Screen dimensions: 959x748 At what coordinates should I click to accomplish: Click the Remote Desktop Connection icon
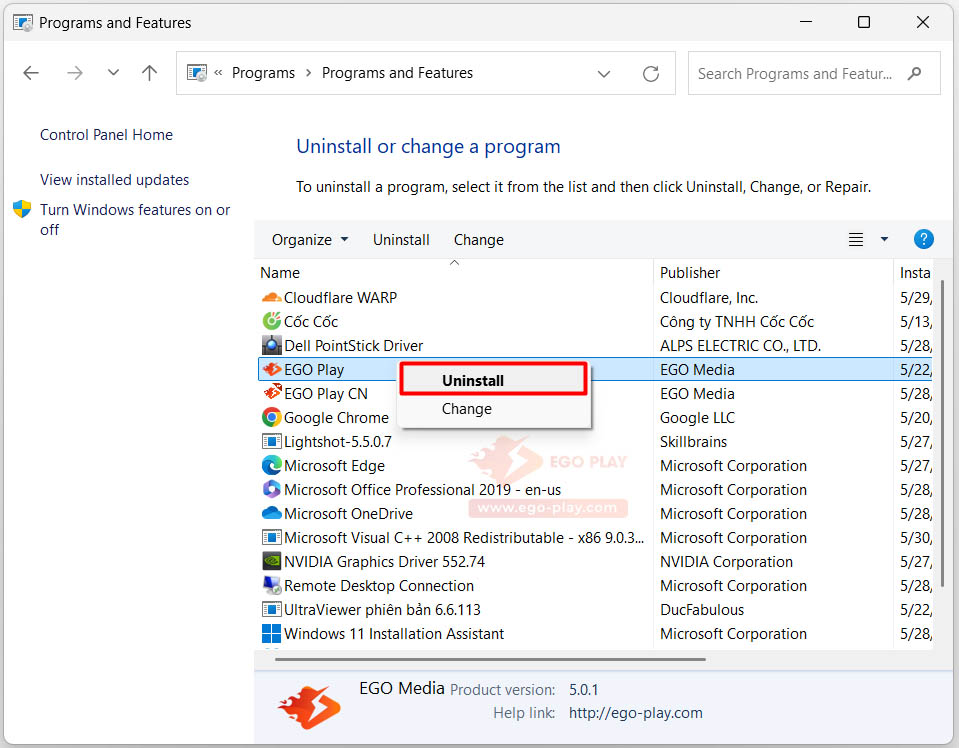(271, 585)
